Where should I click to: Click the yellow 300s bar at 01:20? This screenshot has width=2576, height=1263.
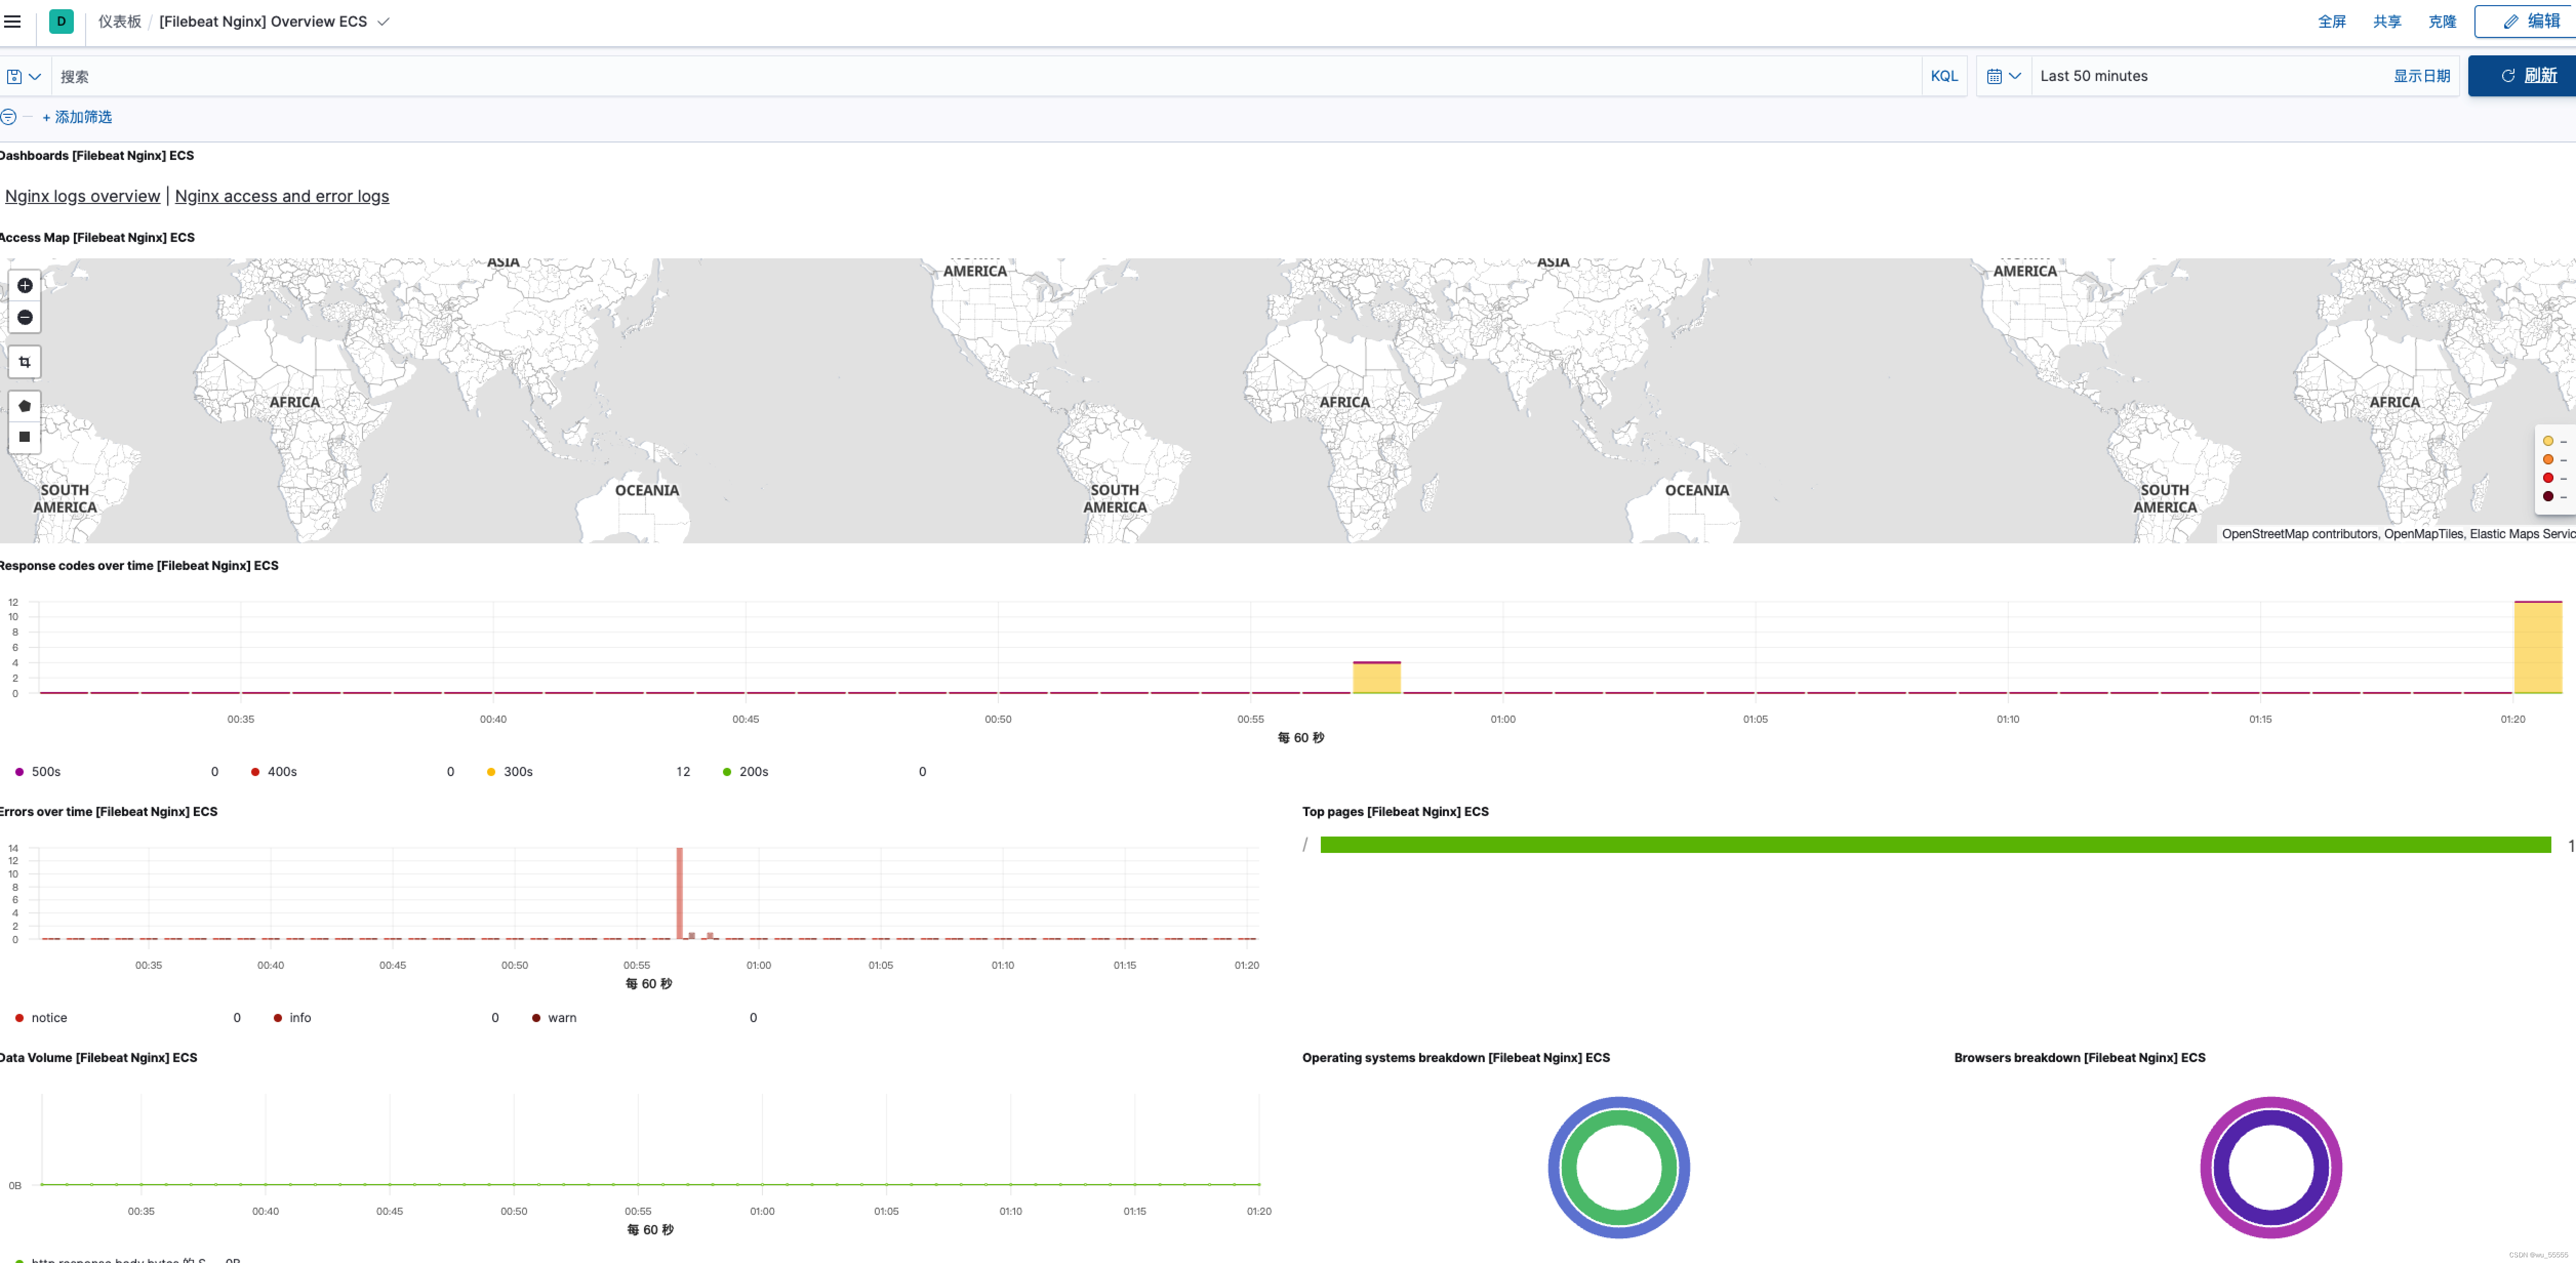pos(2538,648)
